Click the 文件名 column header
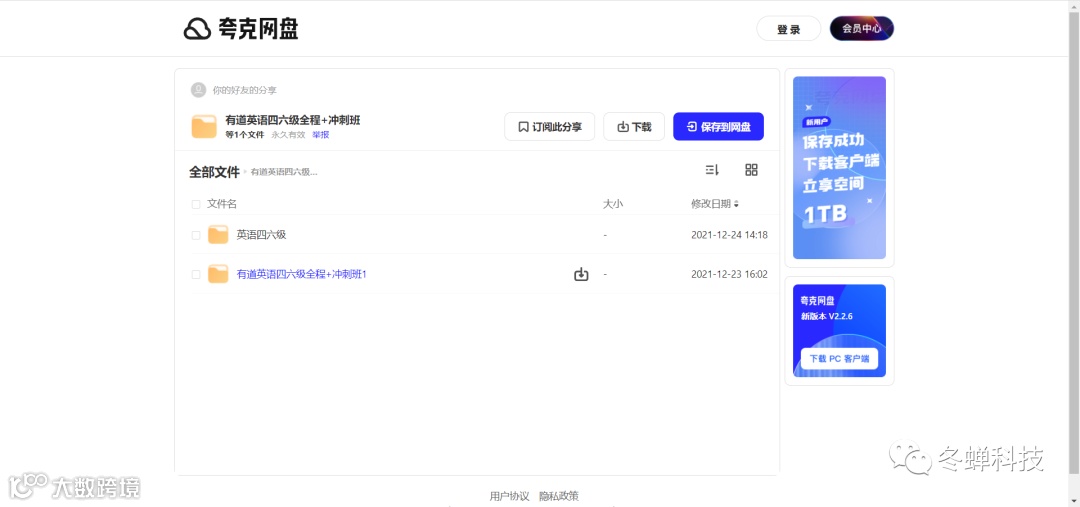 click(222, 205)
